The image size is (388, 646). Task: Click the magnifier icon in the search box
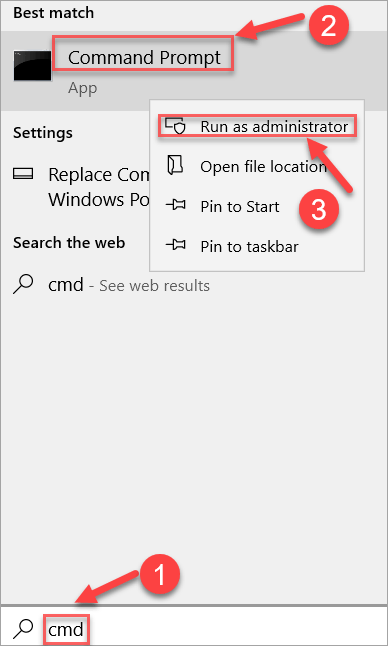[x=23, y=629]
